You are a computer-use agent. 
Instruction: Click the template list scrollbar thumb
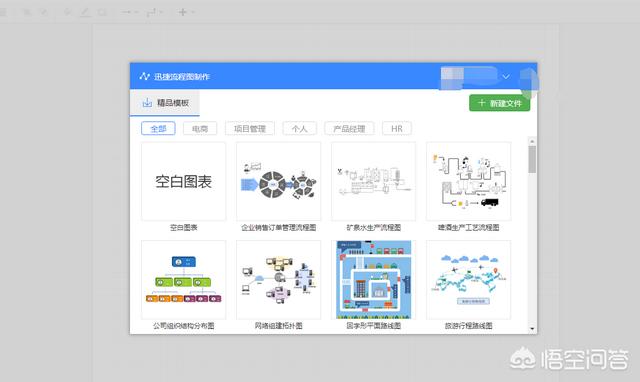(532, 159)
